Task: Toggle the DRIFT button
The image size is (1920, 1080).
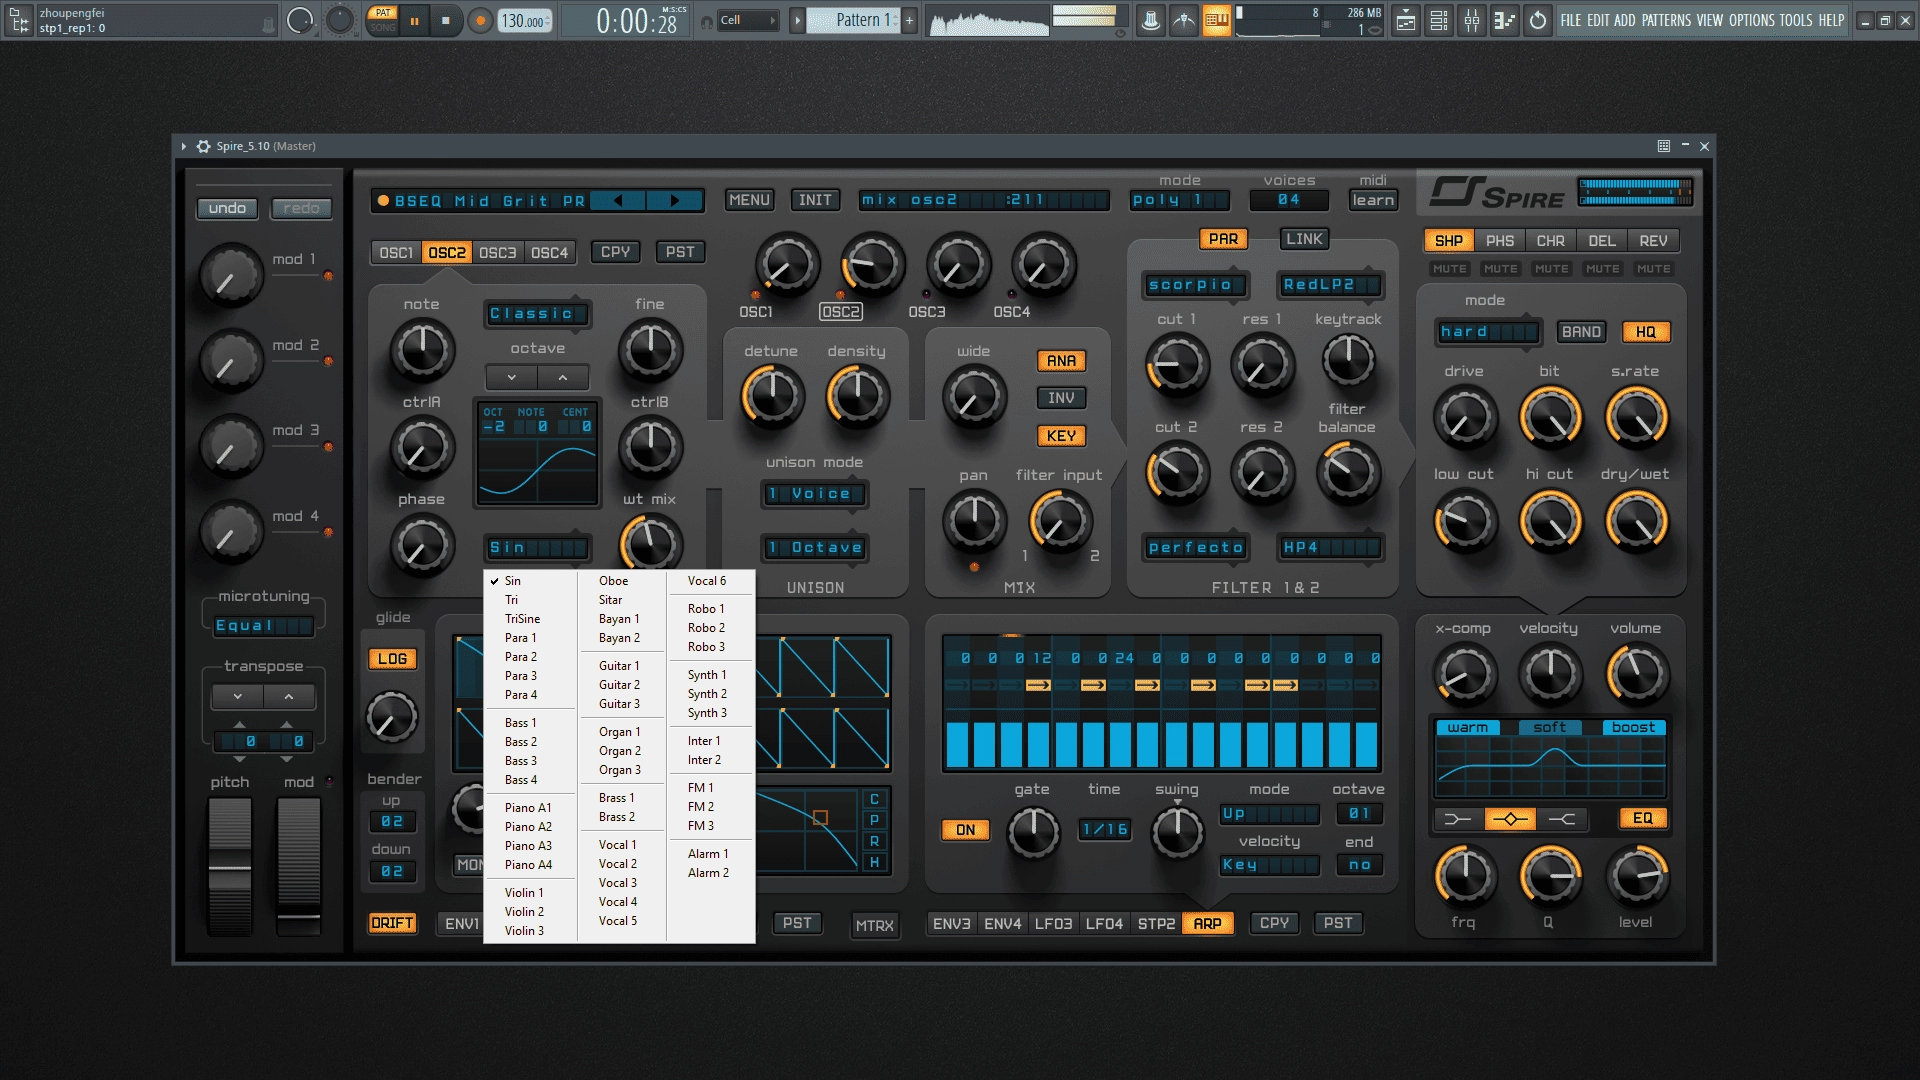Action: pyautogui.click(x=392, y=923)
